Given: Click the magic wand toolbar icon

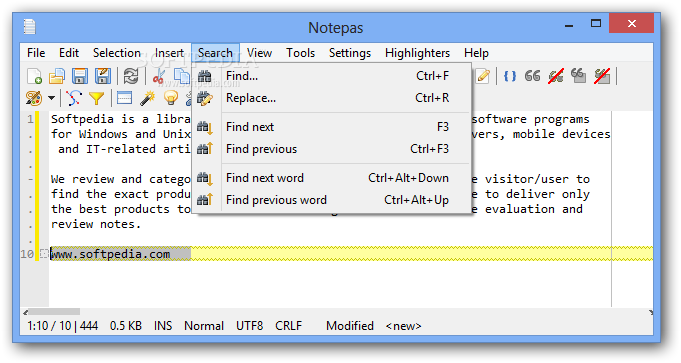Looking at the screenshot, I should tap(148, 98).
